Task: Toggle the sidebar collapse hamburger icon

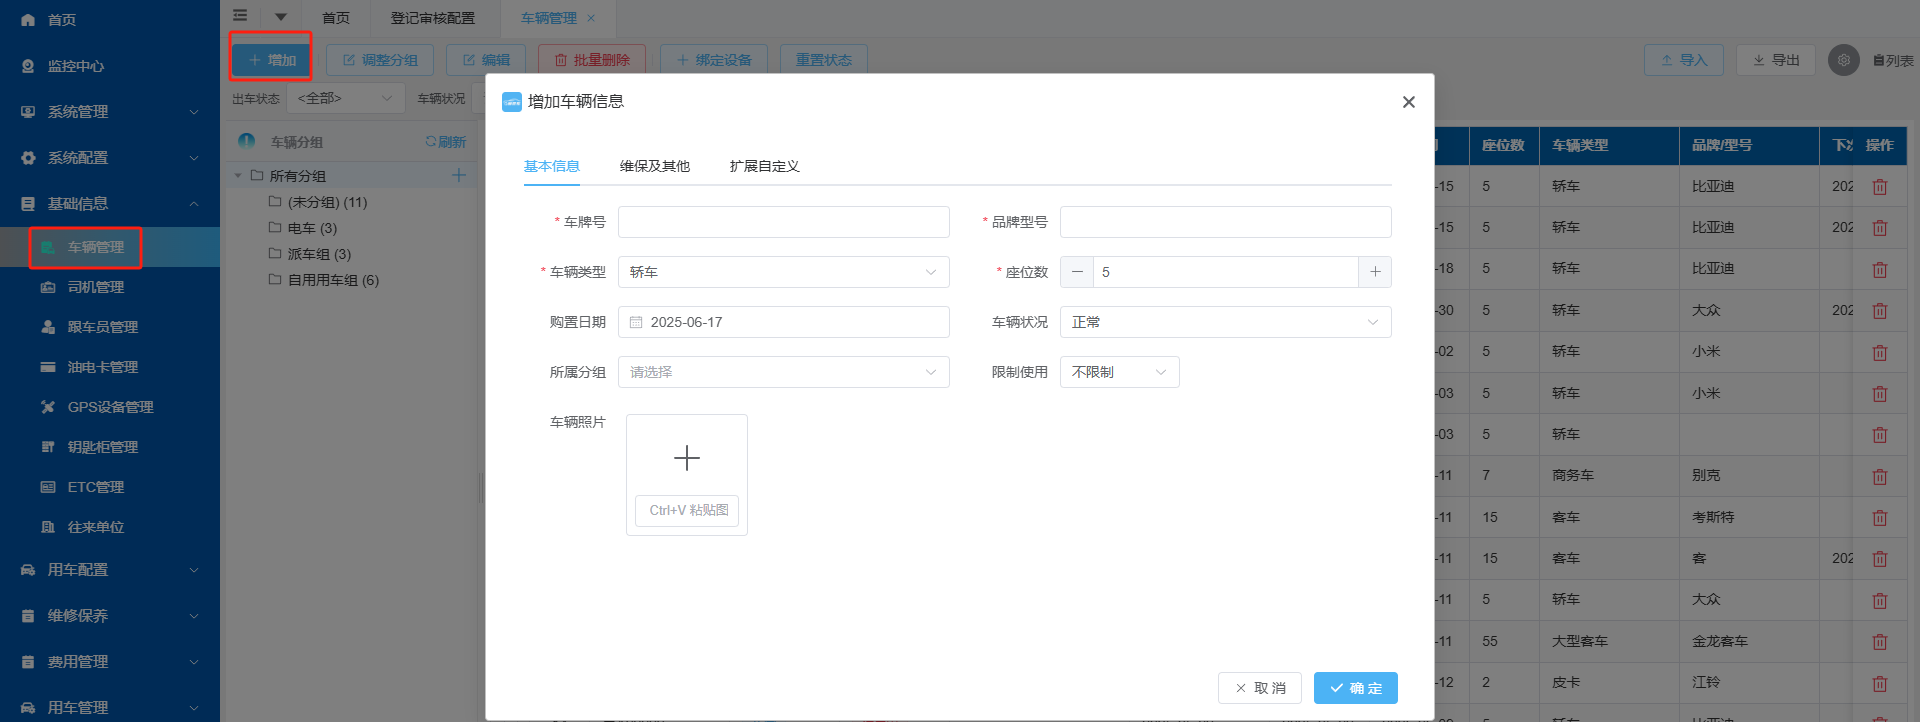Action: point(240,16)
